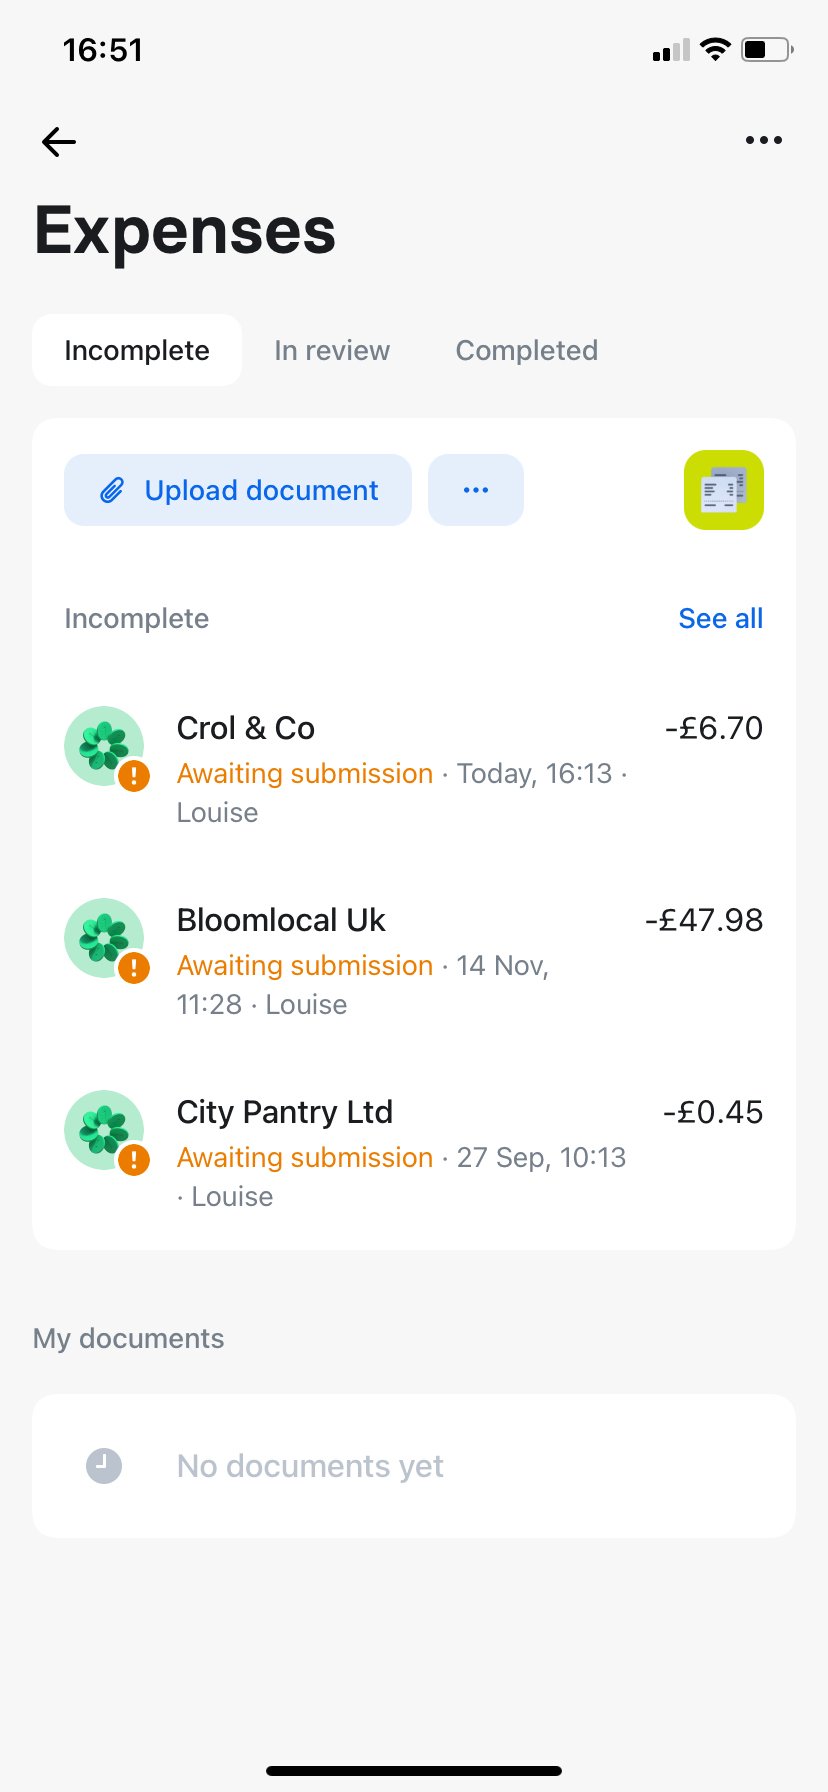Tap the back arrow icon

pos(59,142)
